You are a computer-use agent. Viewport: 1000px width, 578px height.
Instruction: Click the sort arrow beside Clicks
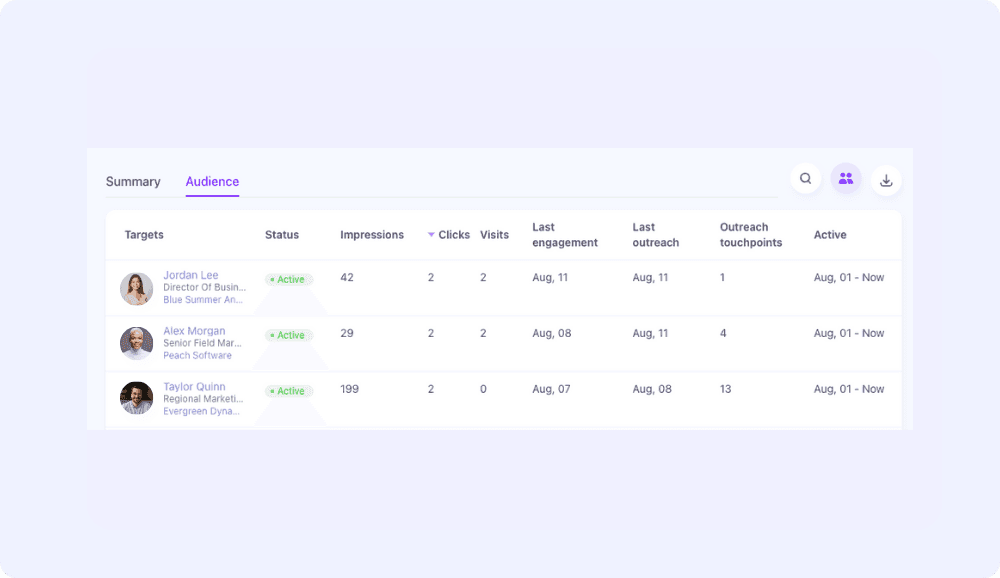pos(431,235)
